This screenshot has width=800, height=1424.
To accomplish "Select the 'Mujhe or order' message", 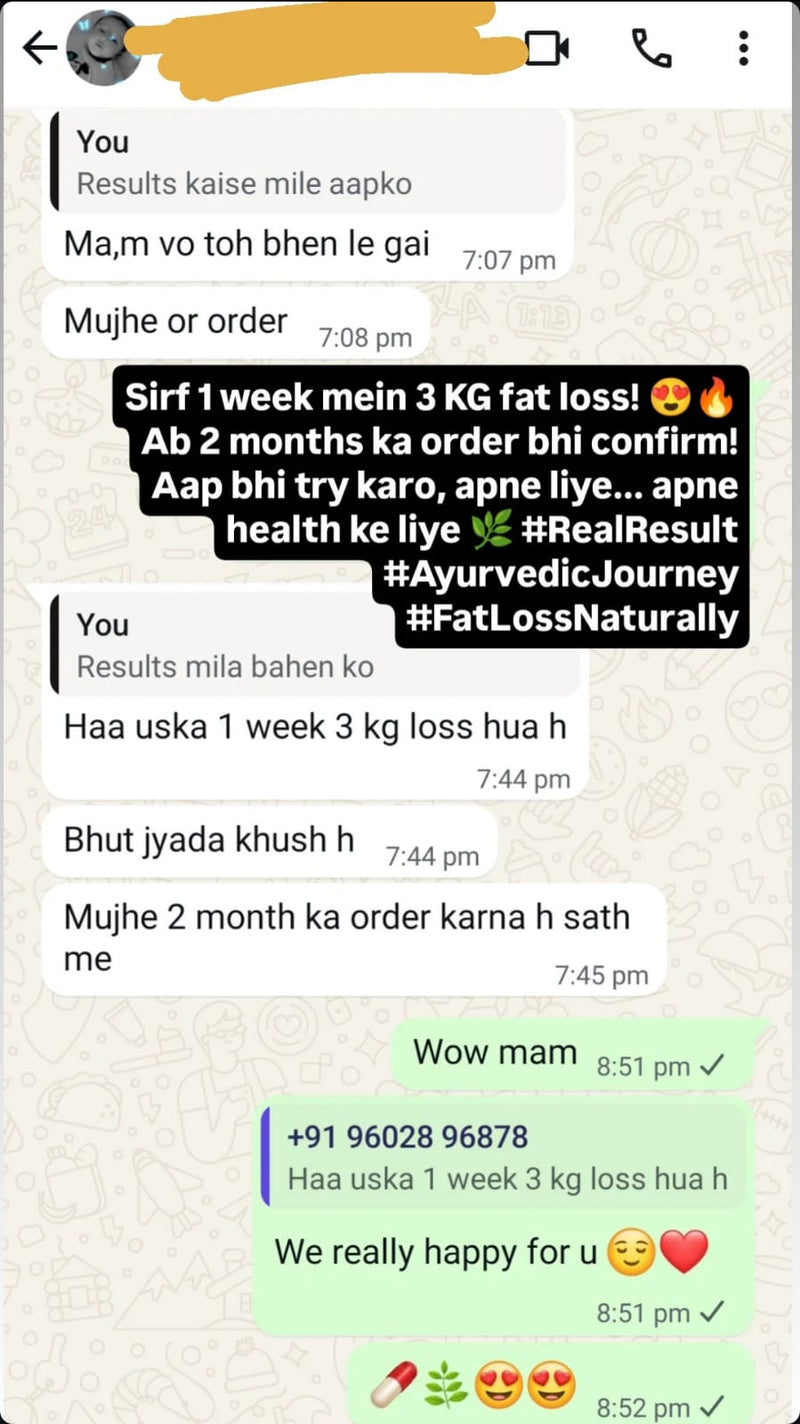I will [176, 321].
